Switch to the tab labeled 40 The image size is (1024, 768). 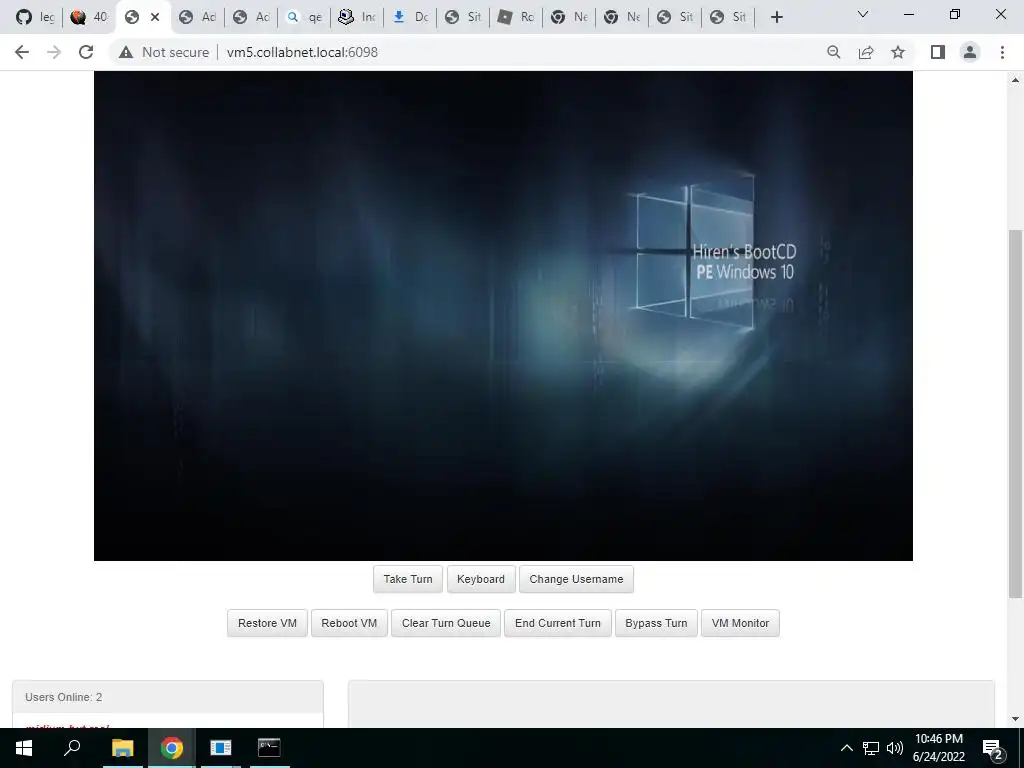89,17
